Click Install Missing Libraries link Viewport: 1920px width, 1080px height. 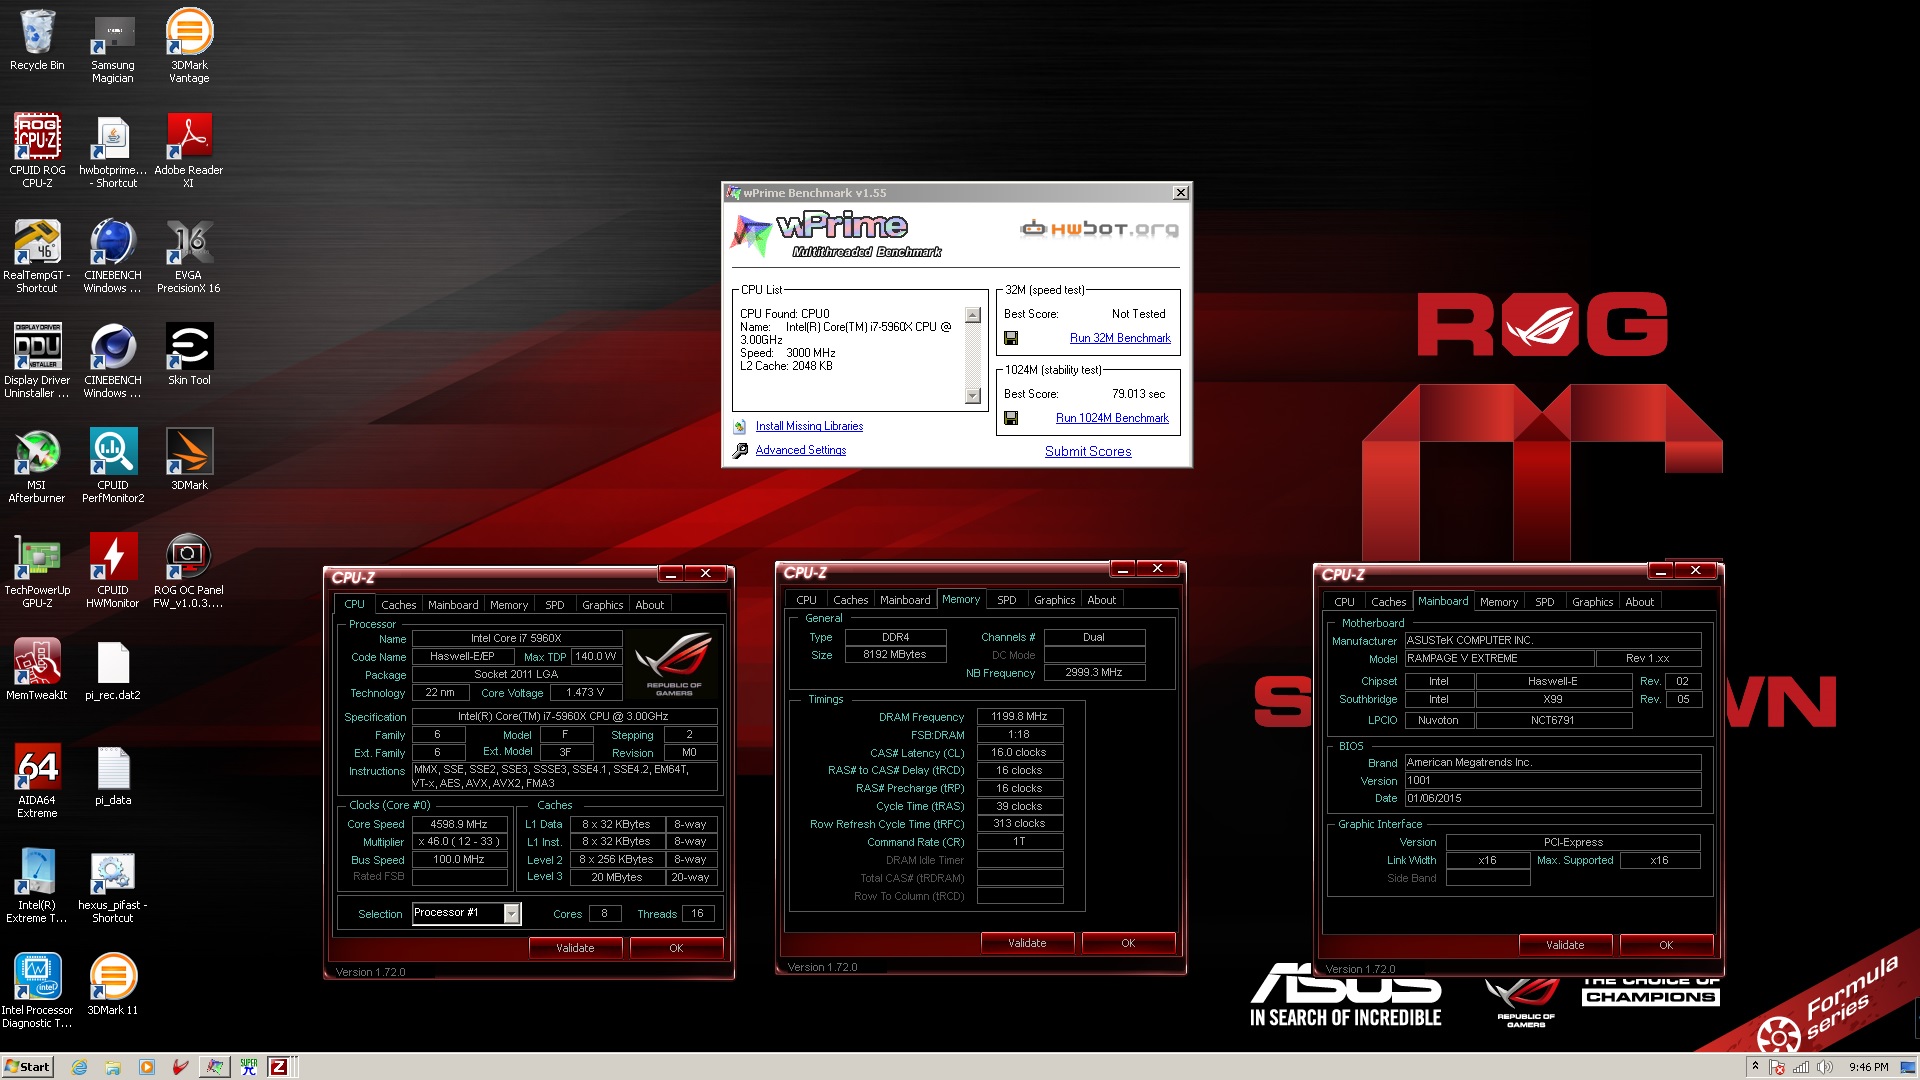tap(809, 426)
